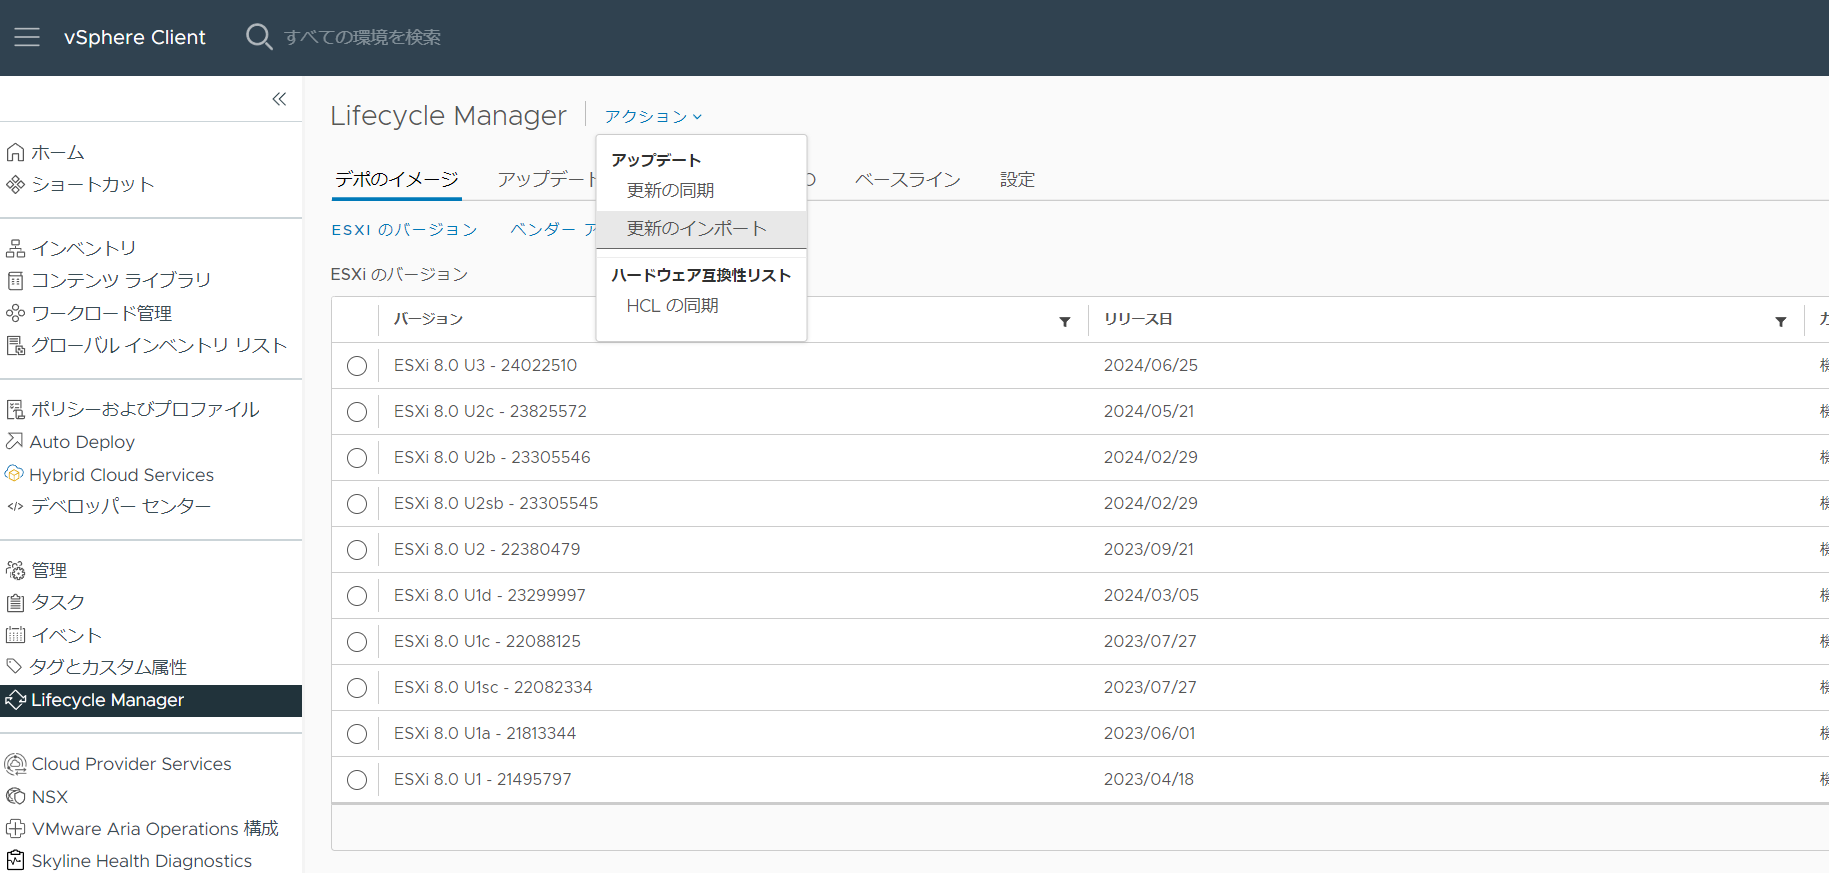Switch to the アップデート tab

tap(546, 179)
